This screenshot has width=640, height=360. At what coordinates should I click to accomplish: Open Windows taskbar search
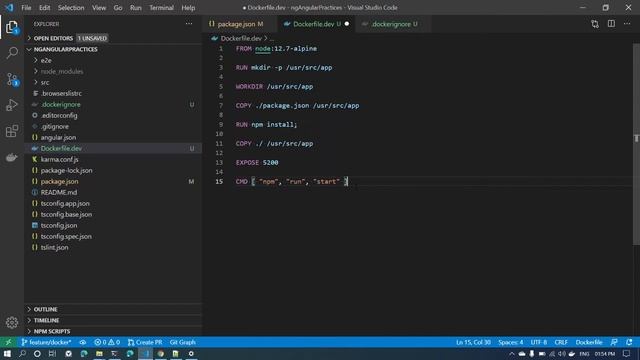[x=22, y=353]
